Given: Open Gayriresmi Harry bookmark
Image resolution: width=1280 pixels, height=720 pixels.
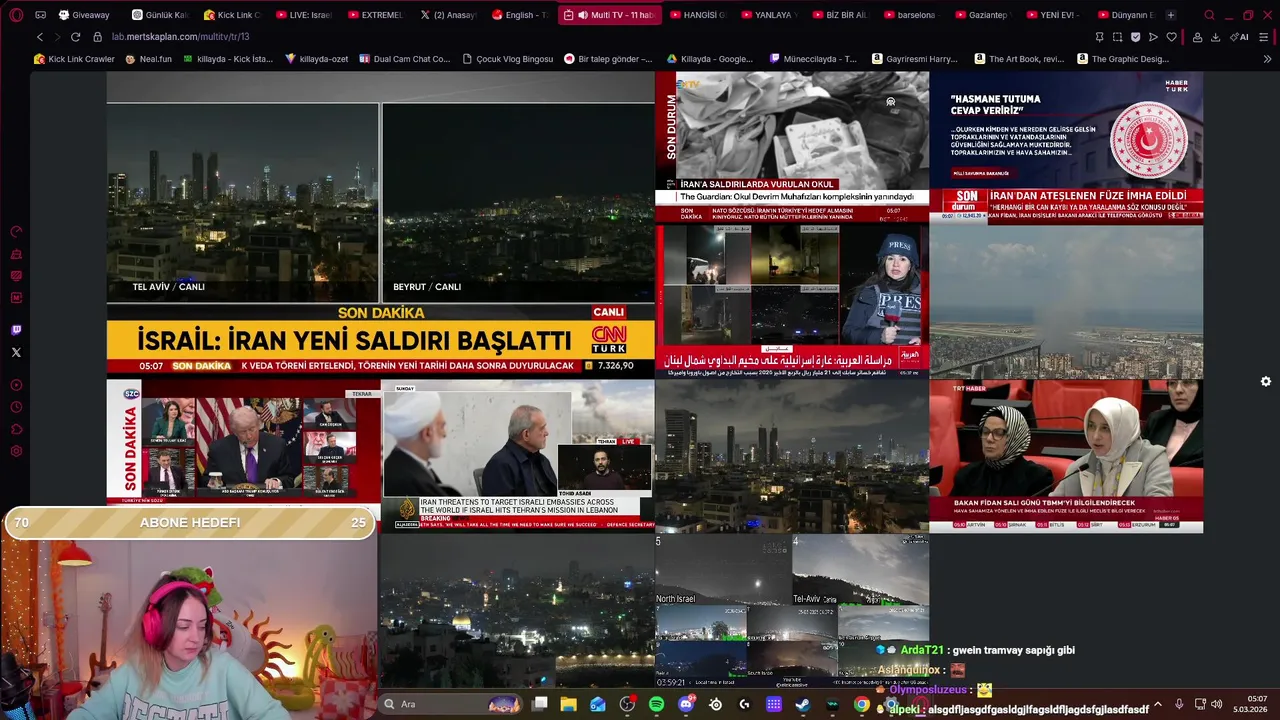Looking at the screenshot, I should point(914,59).
